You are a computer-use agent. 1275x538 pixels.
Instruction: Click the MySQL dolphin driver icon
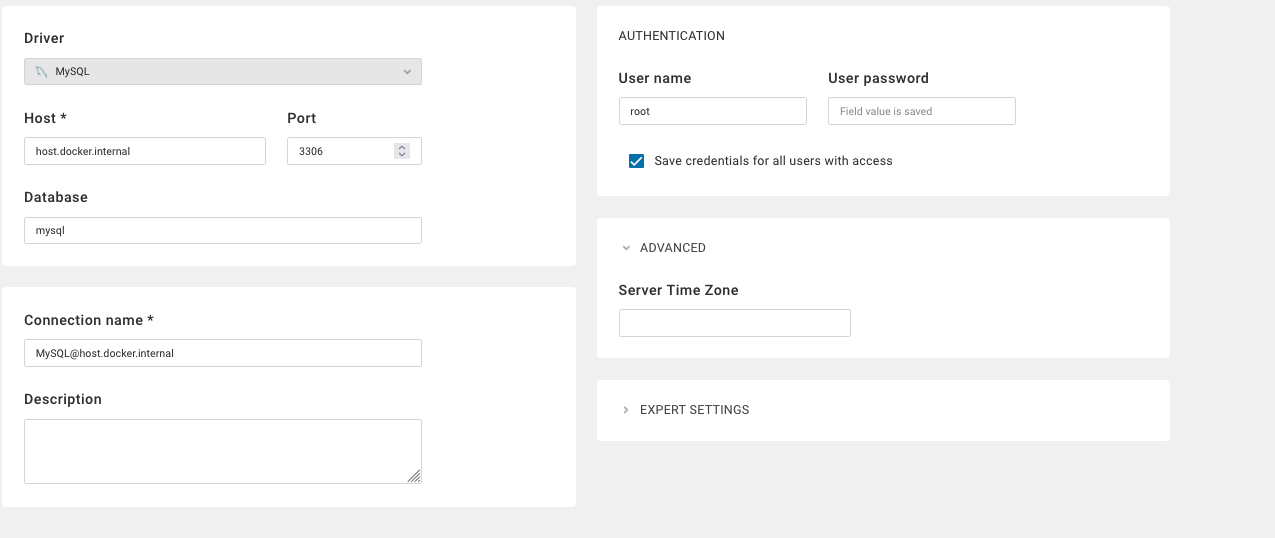click(40, 72)
